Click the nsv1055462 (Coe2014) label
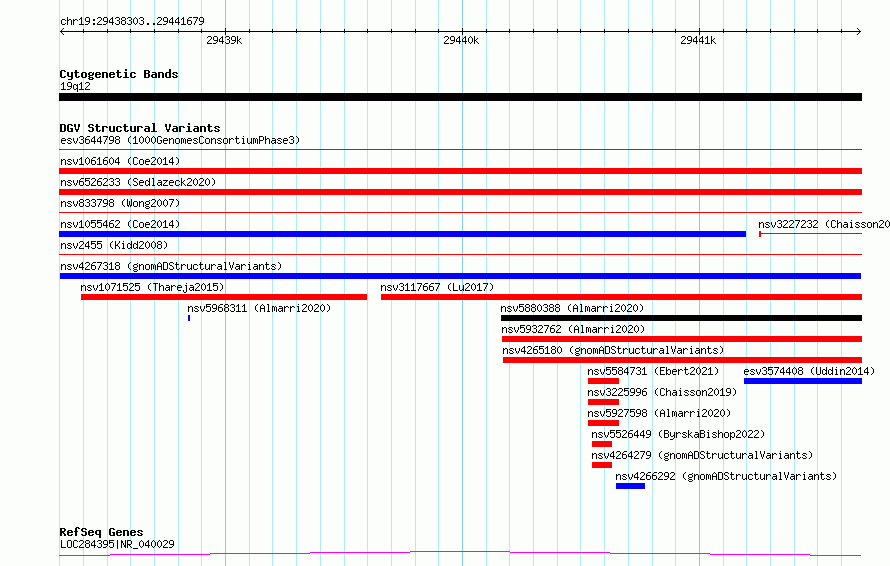The image size is (890, 566). tap(120, 224)
